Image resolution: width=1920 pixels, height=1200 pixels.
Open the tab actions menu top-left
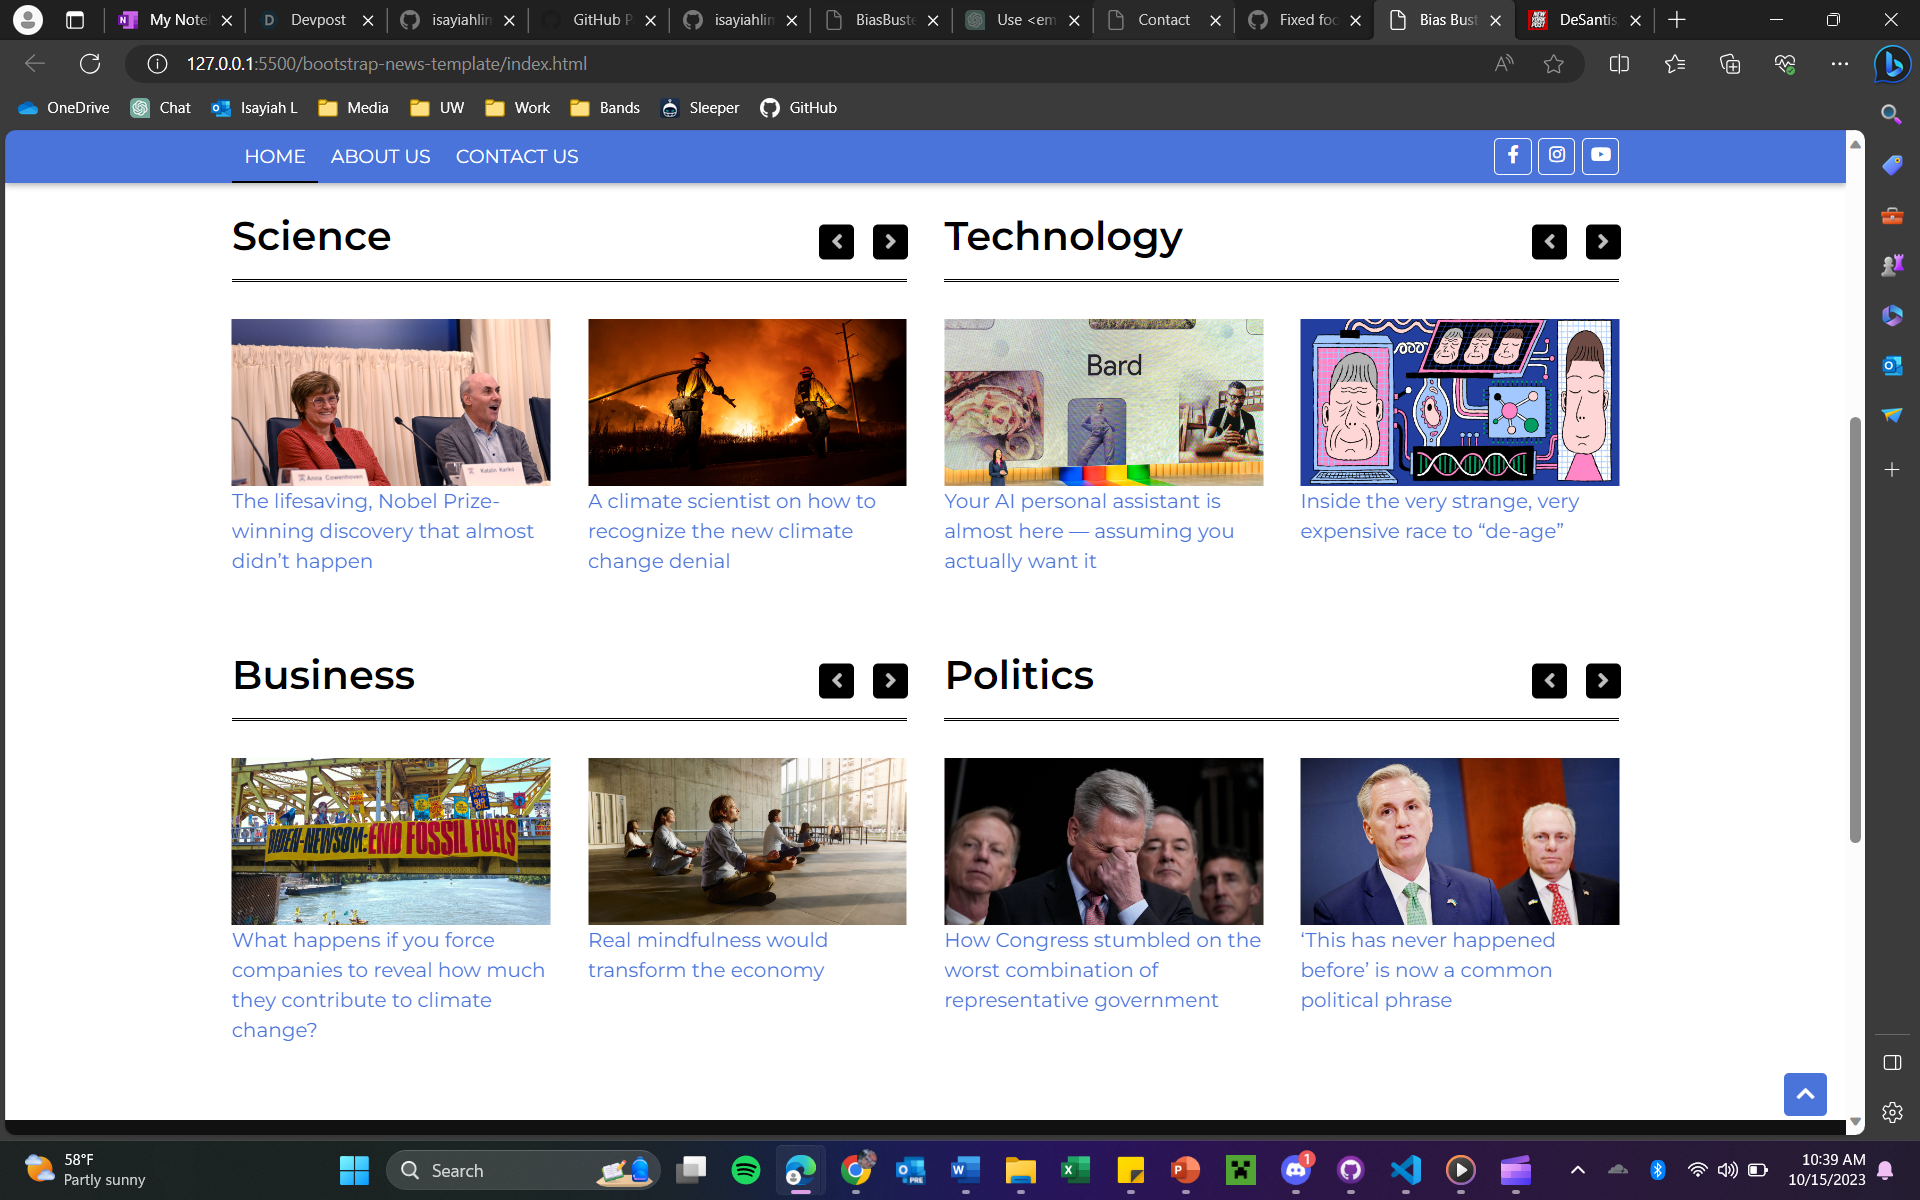[x=75, y=19]
